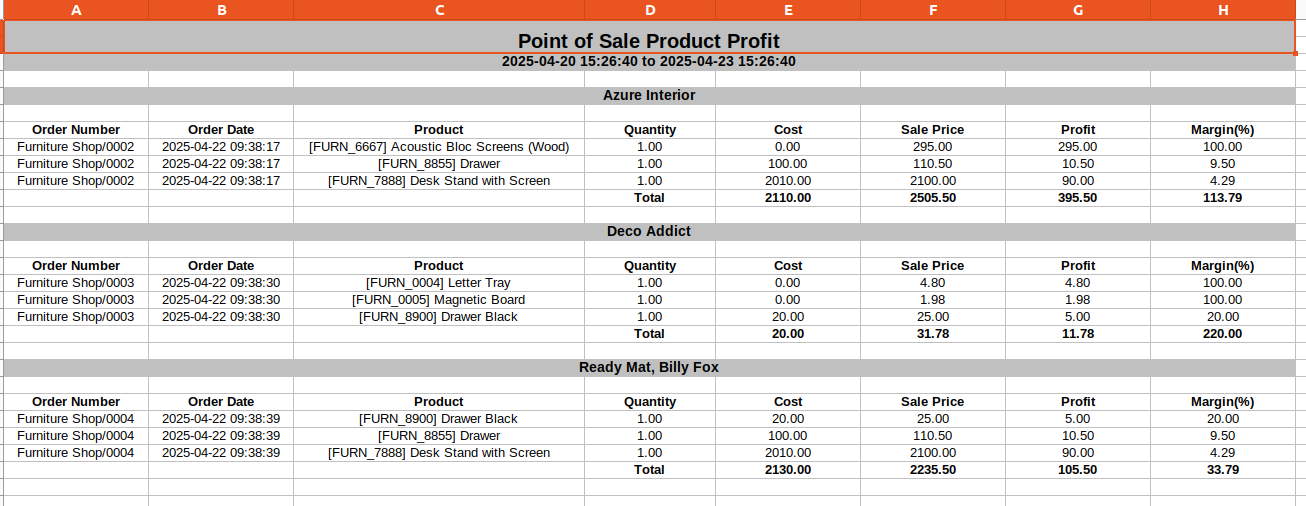The image size is (1306, 506).
Task: Select the Azure Interior section header
Action: tap(649, 96)
